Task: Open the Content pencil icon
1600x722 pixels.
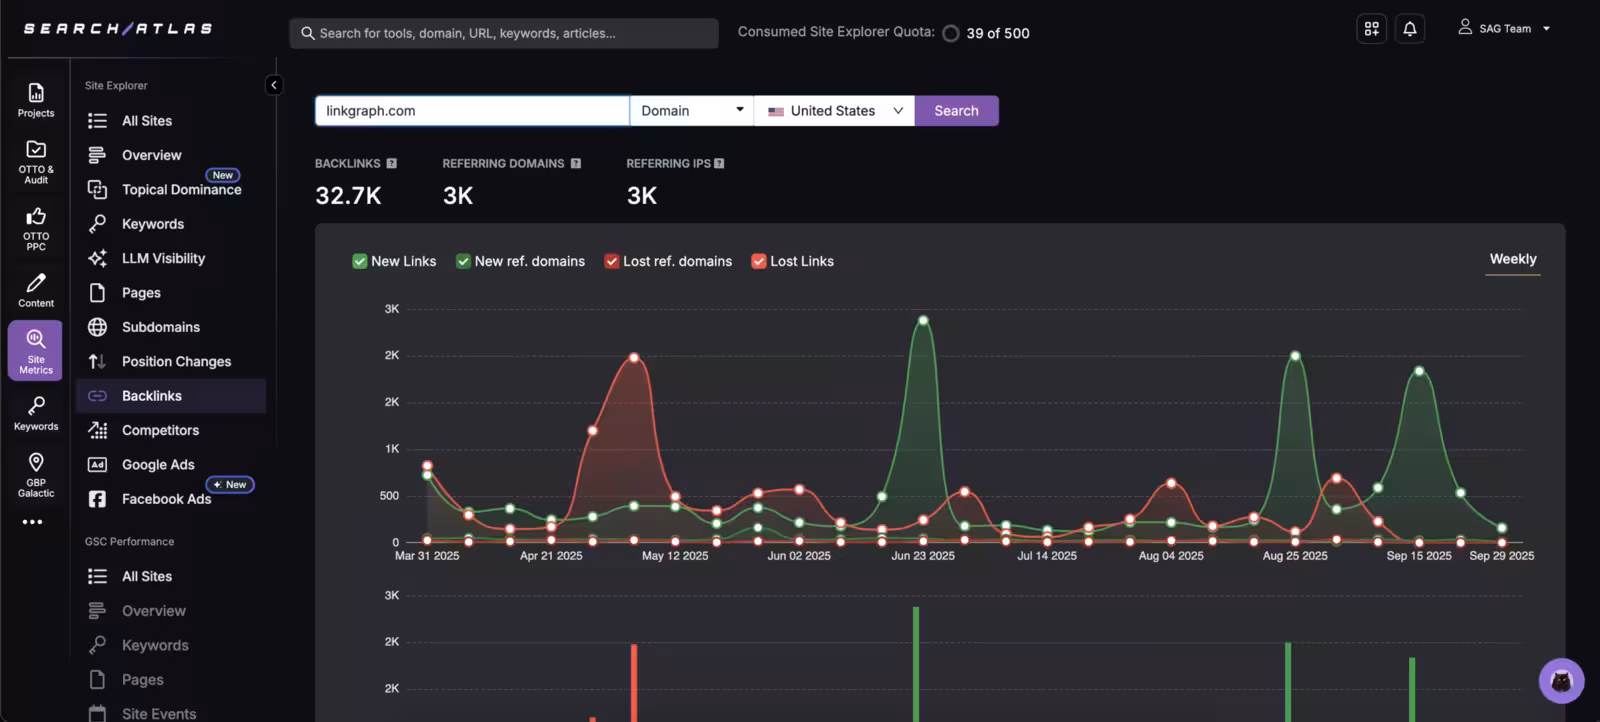Action: coord(36,290)
